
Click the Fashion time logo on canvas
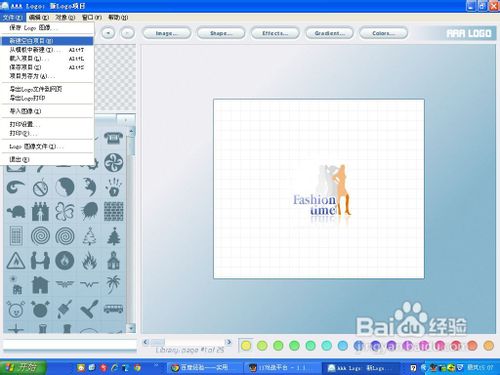[322, 194]
